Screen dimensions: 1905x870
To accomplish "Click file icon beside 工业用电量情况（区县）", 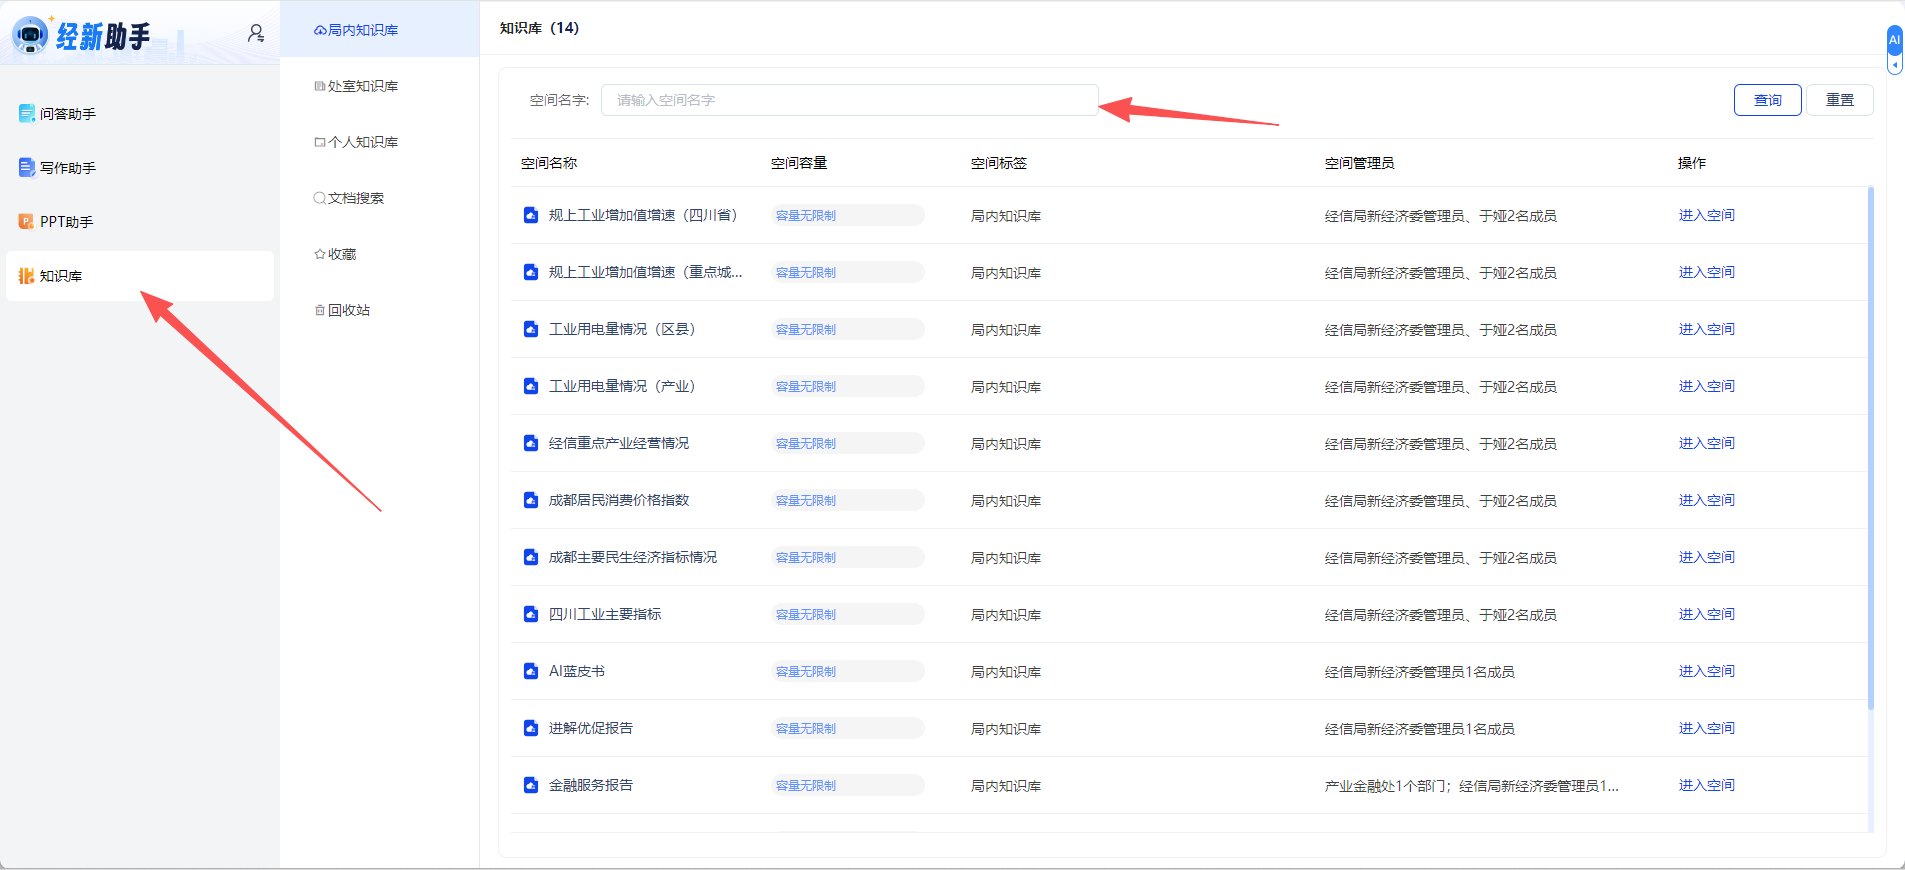I will coord(531,329).
